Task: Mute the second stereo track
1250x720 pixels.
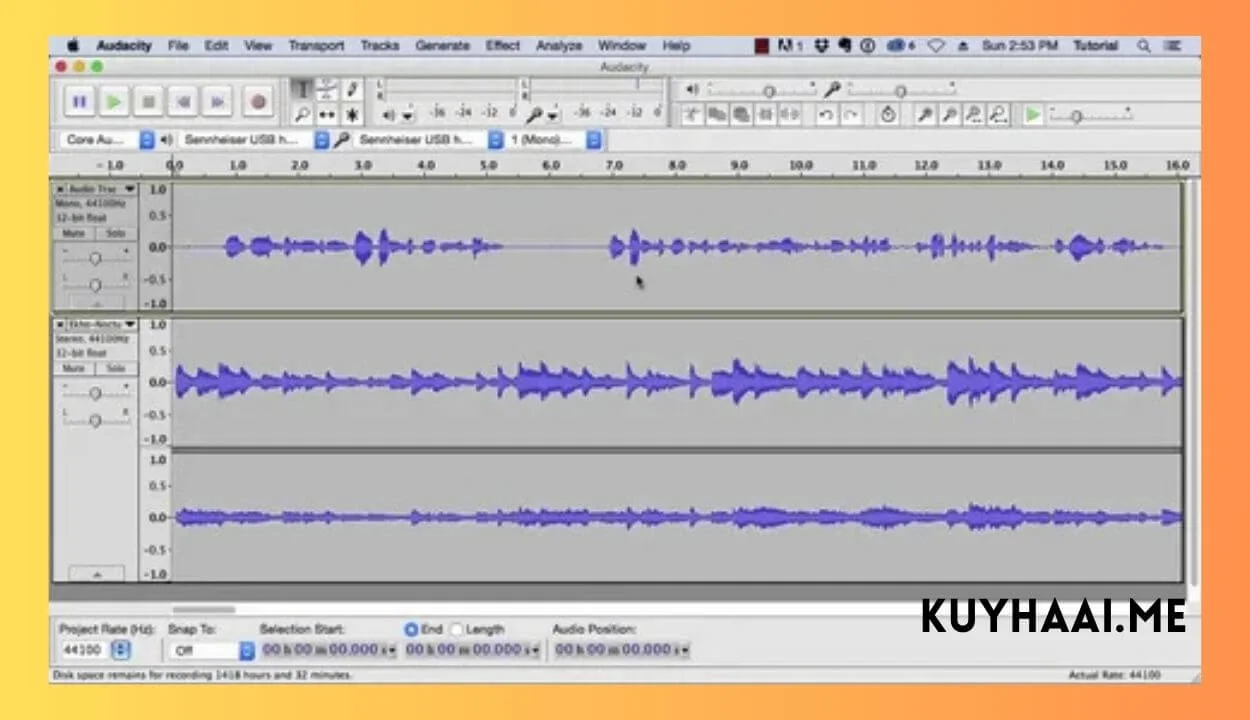Action: 74,369
